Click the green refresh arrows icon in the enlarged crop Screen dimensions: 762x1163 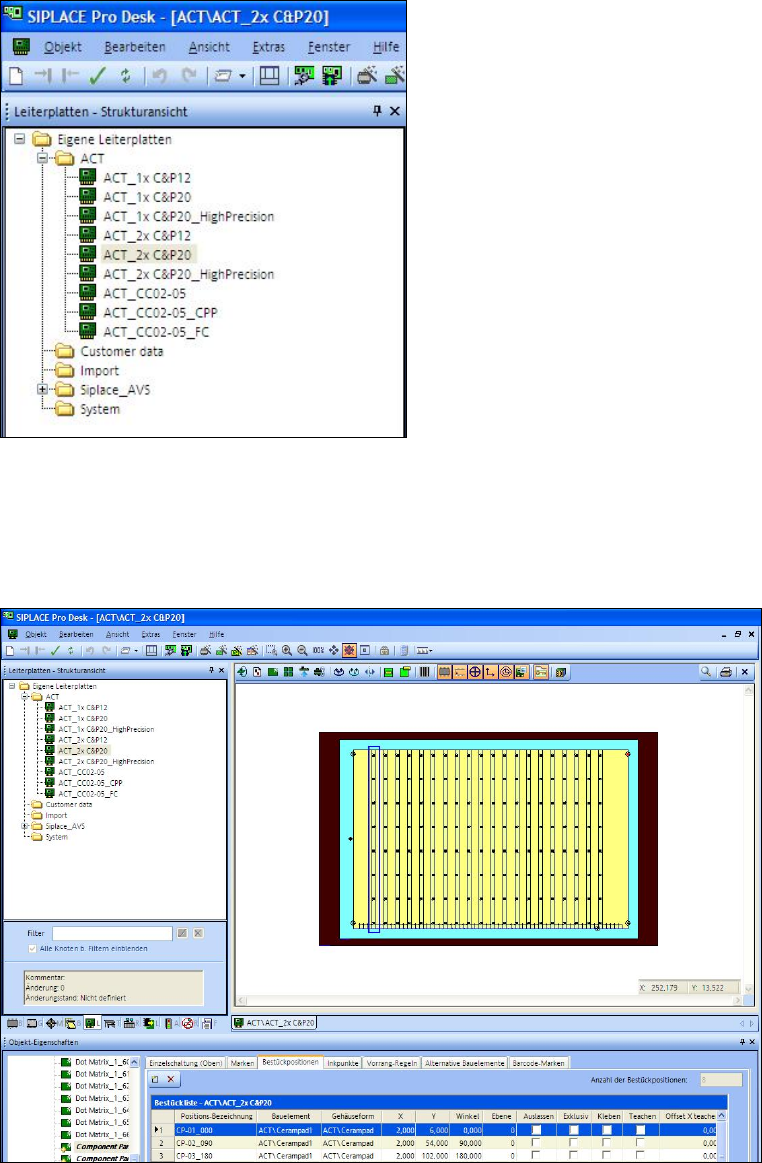point(125,76)
